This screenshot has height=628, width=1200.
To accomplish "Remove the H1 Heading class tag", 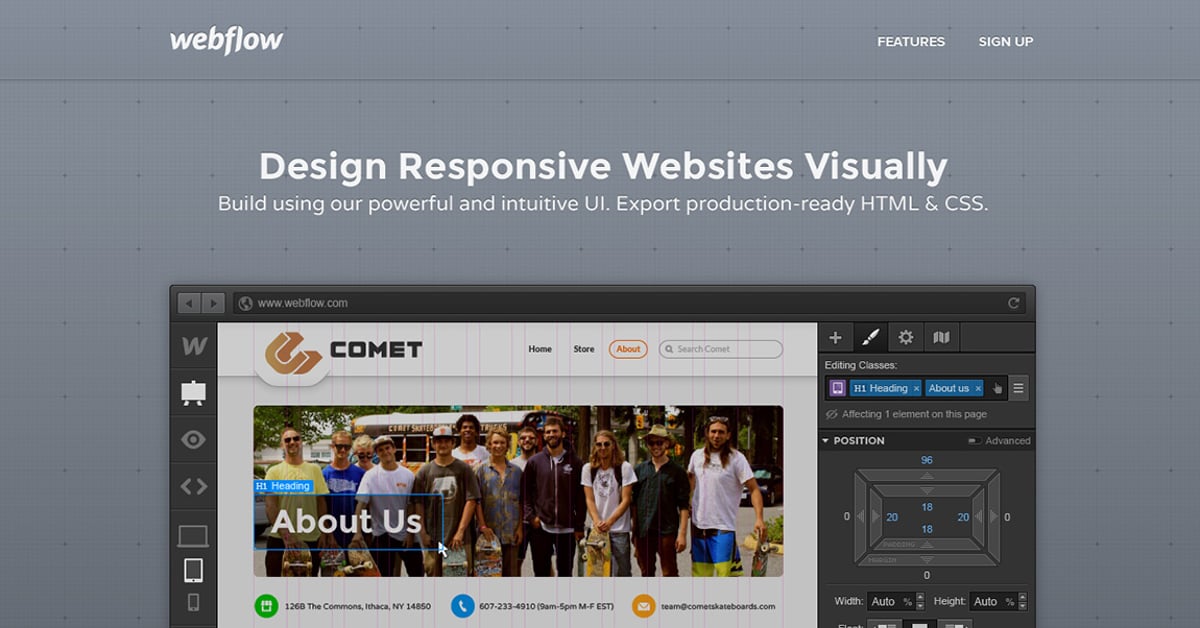I will coord(916,389).
